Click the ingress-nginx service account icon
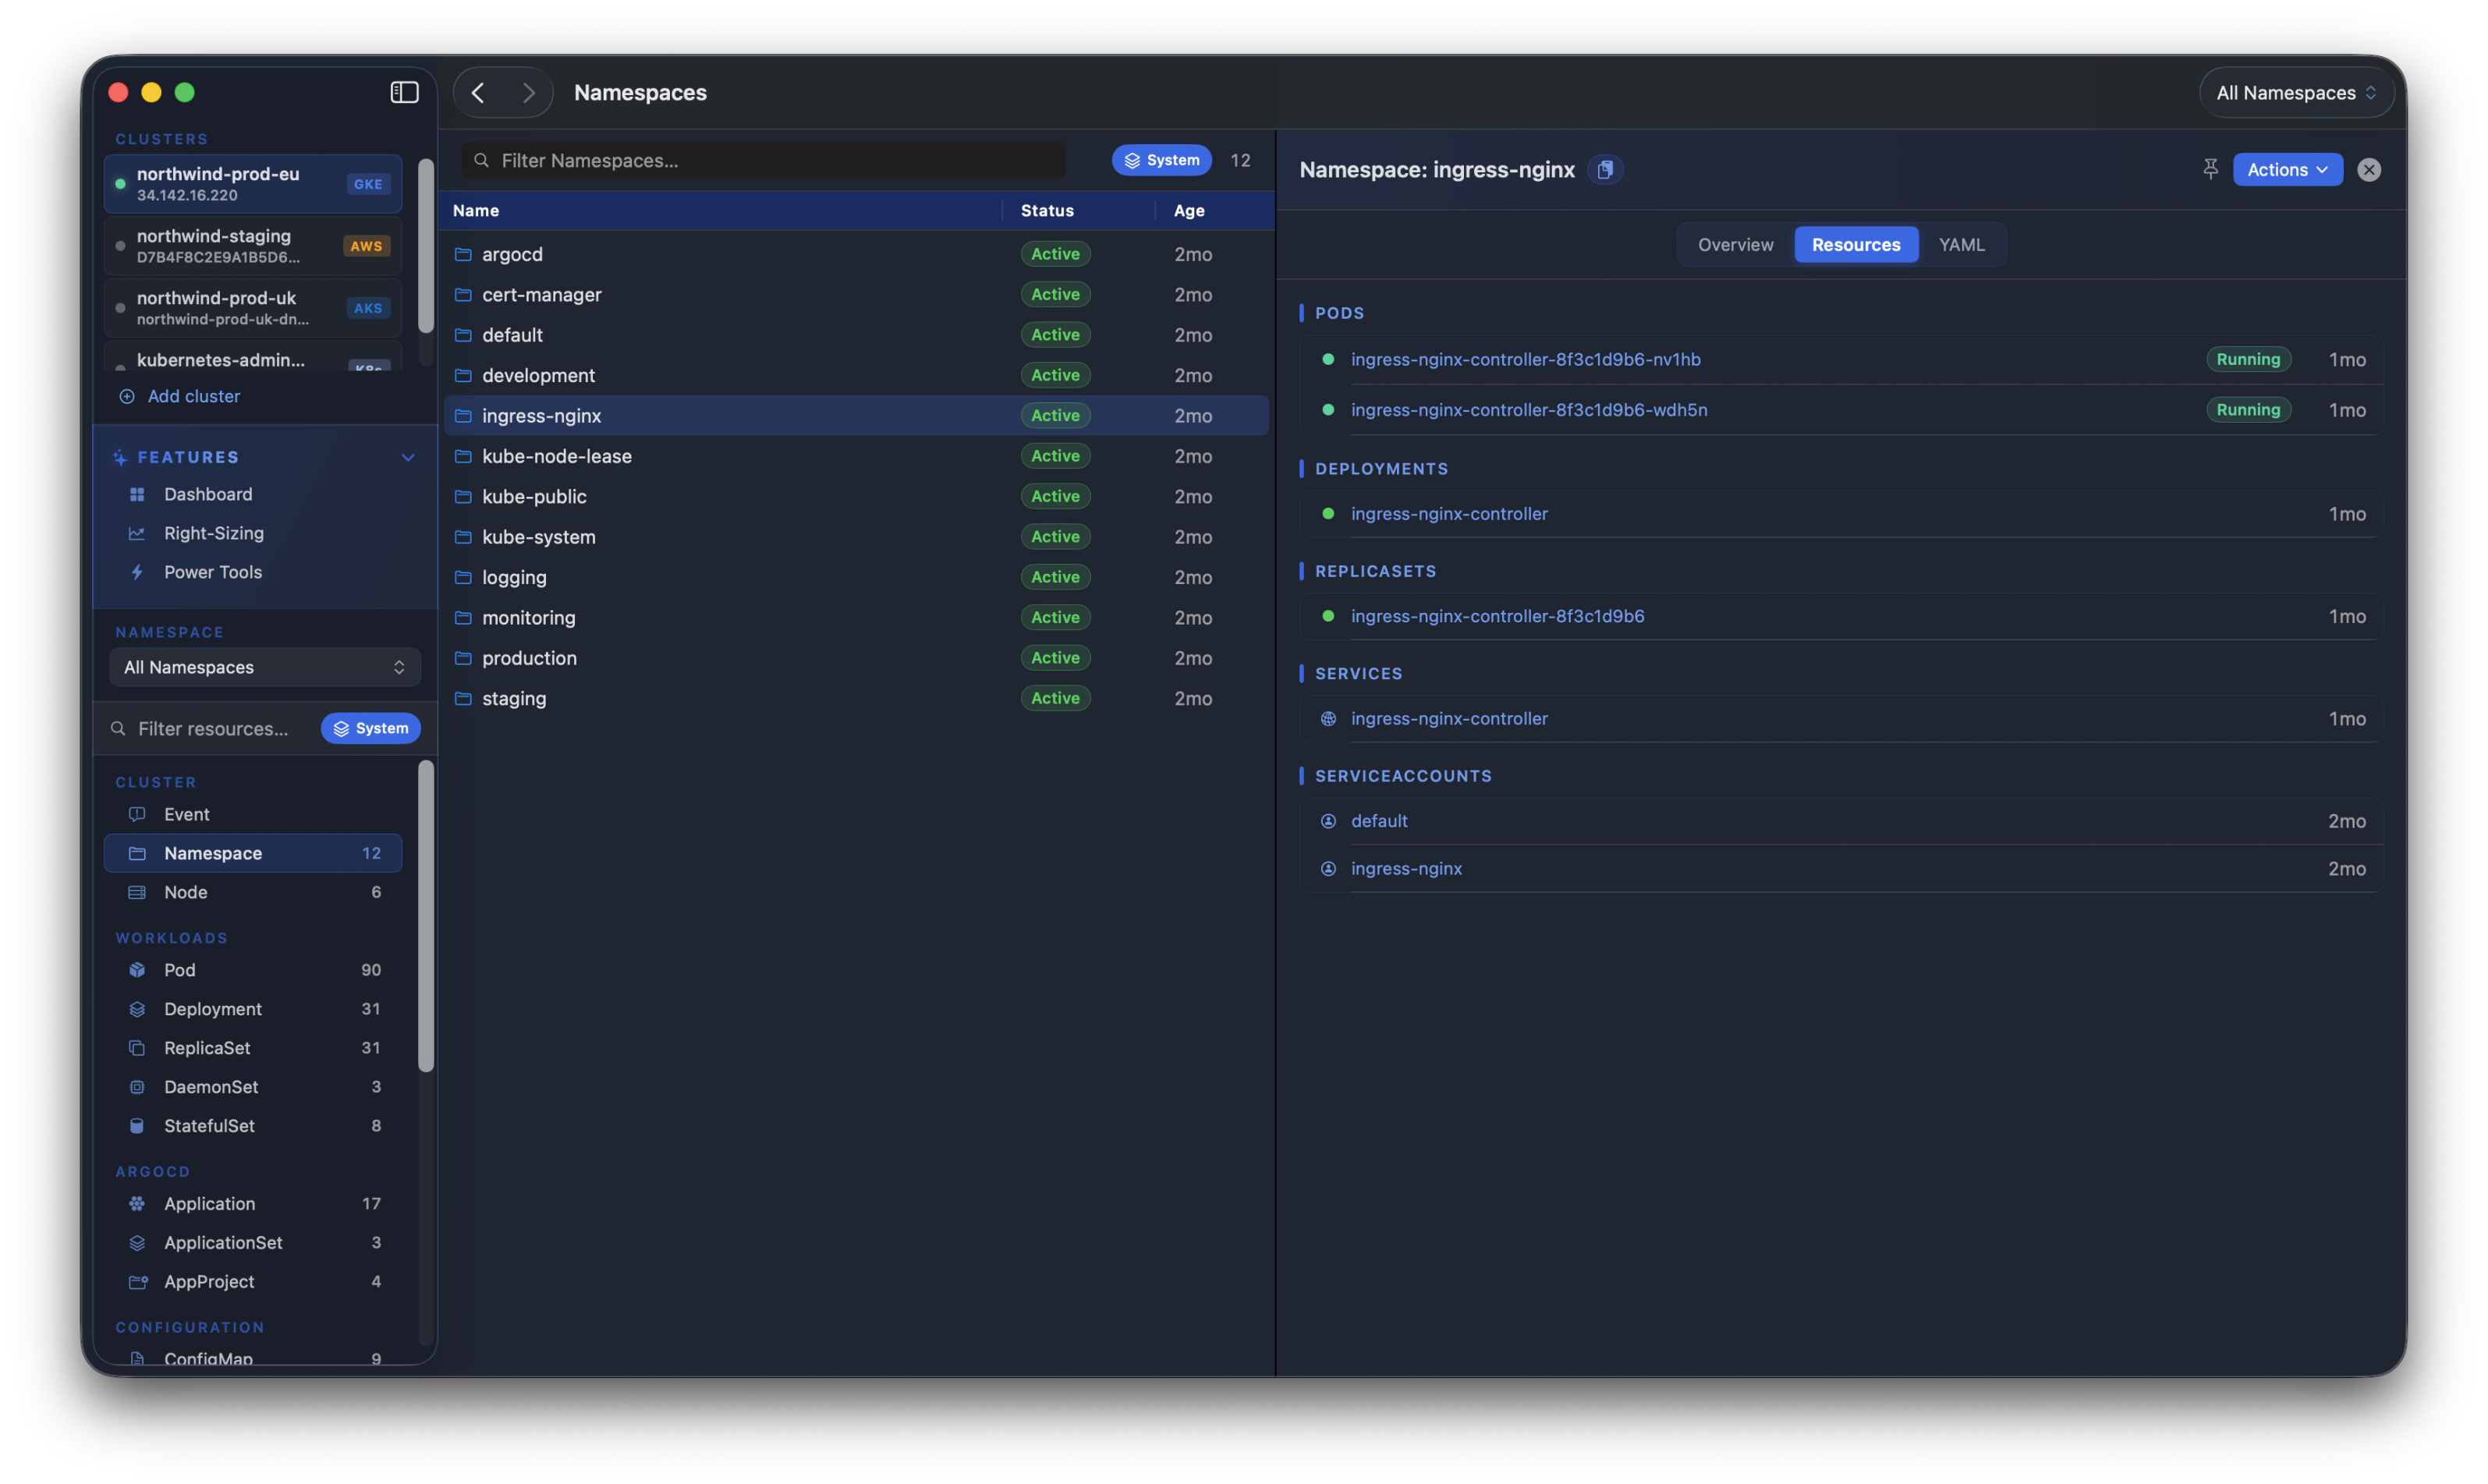 click(x=1328, y=869)
